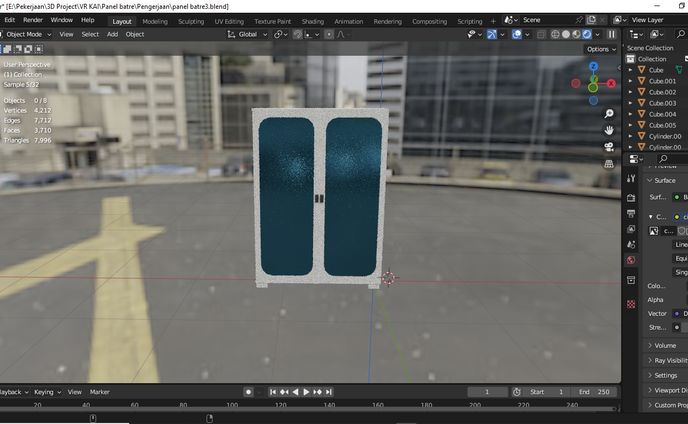The width and height of the screenshot is (688, 424).
Task: Select the Solid viewport shading icon
Action: tap(566, 34)
